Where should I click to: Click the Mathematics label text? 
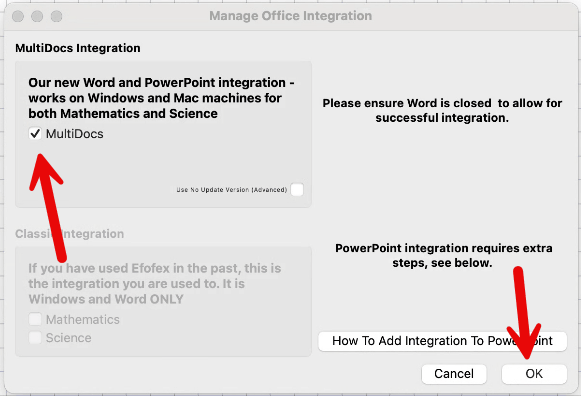tap(83, 319)
